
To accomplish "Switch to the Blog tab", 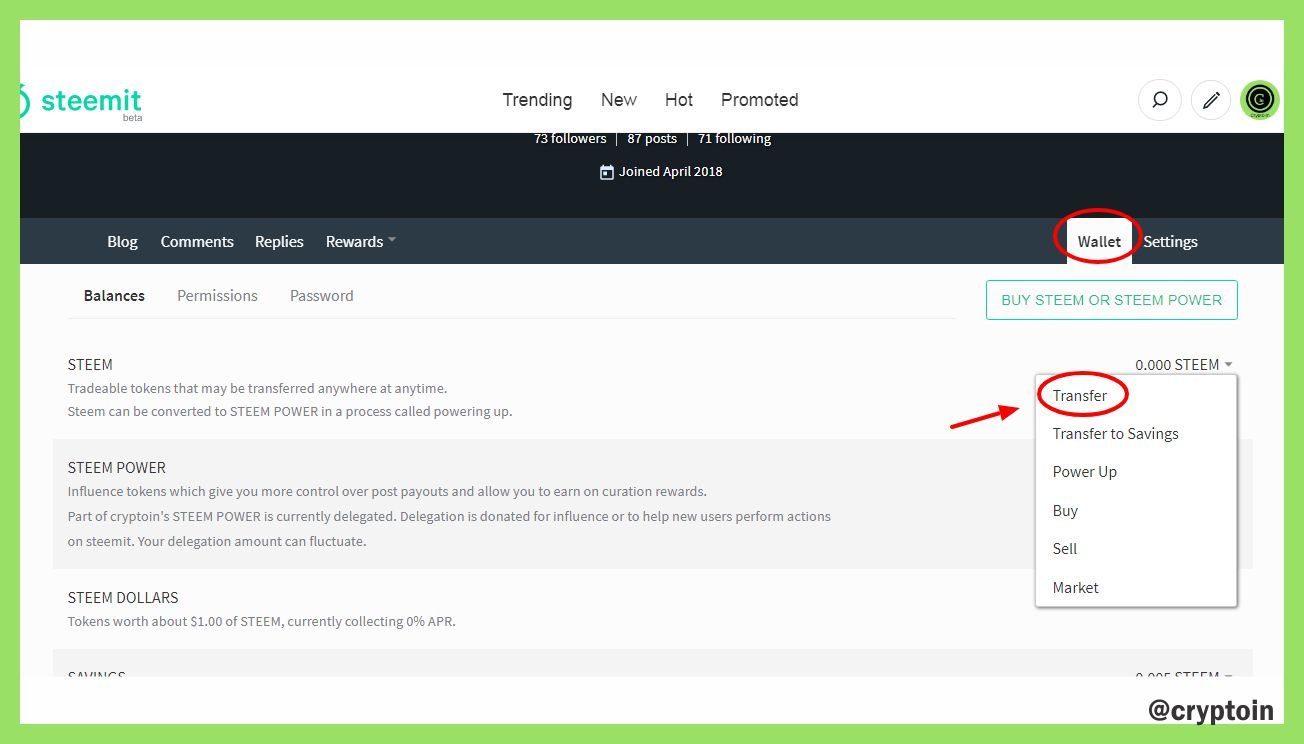I will coord(122,241).
